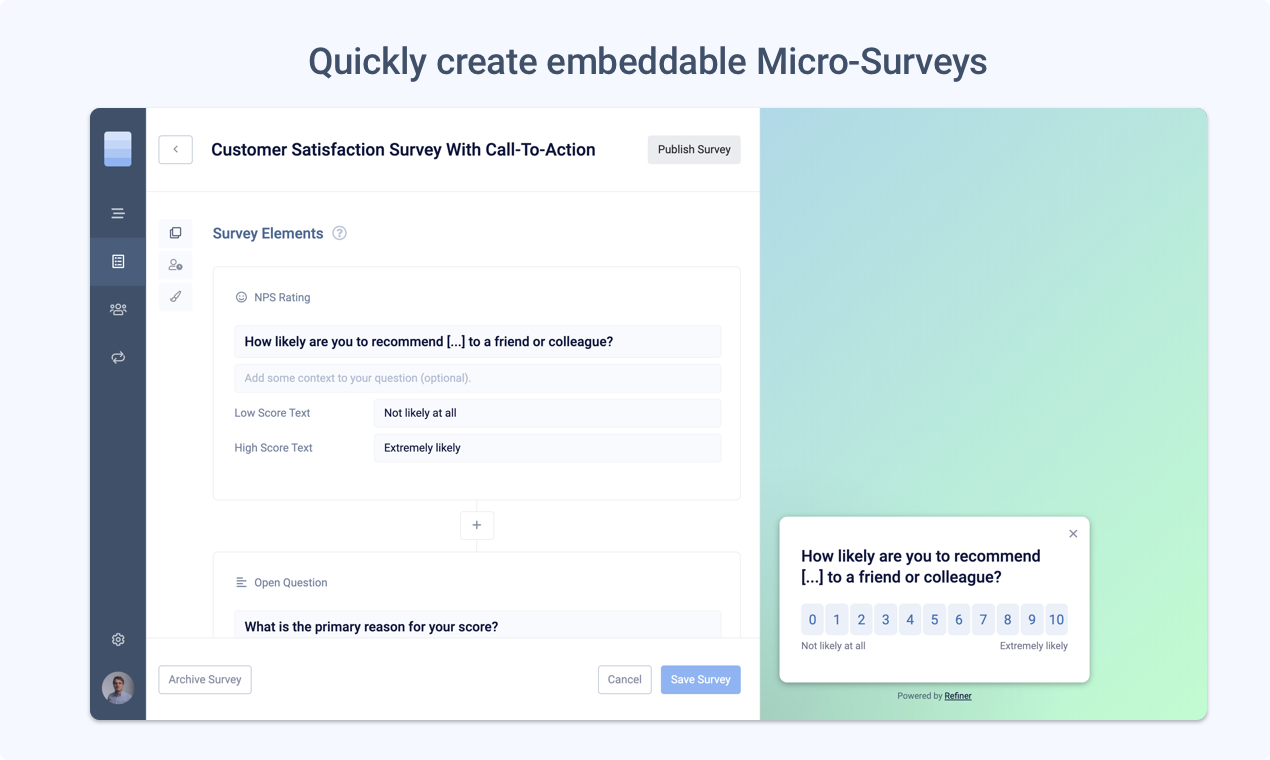Screen dimensions: 1270x760
Task: Open the users group icon in sidebar
Action: [118, 309]
